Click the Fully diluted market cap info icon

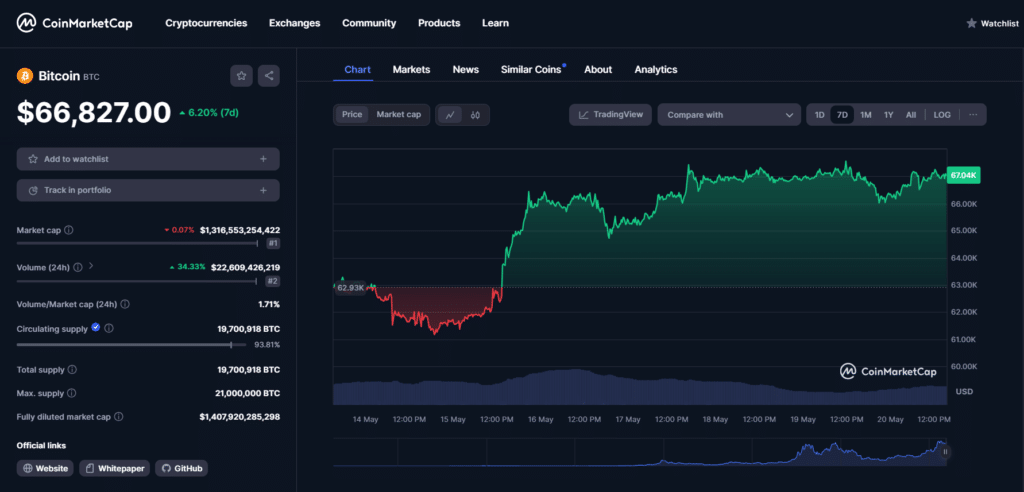pos(119,416)
